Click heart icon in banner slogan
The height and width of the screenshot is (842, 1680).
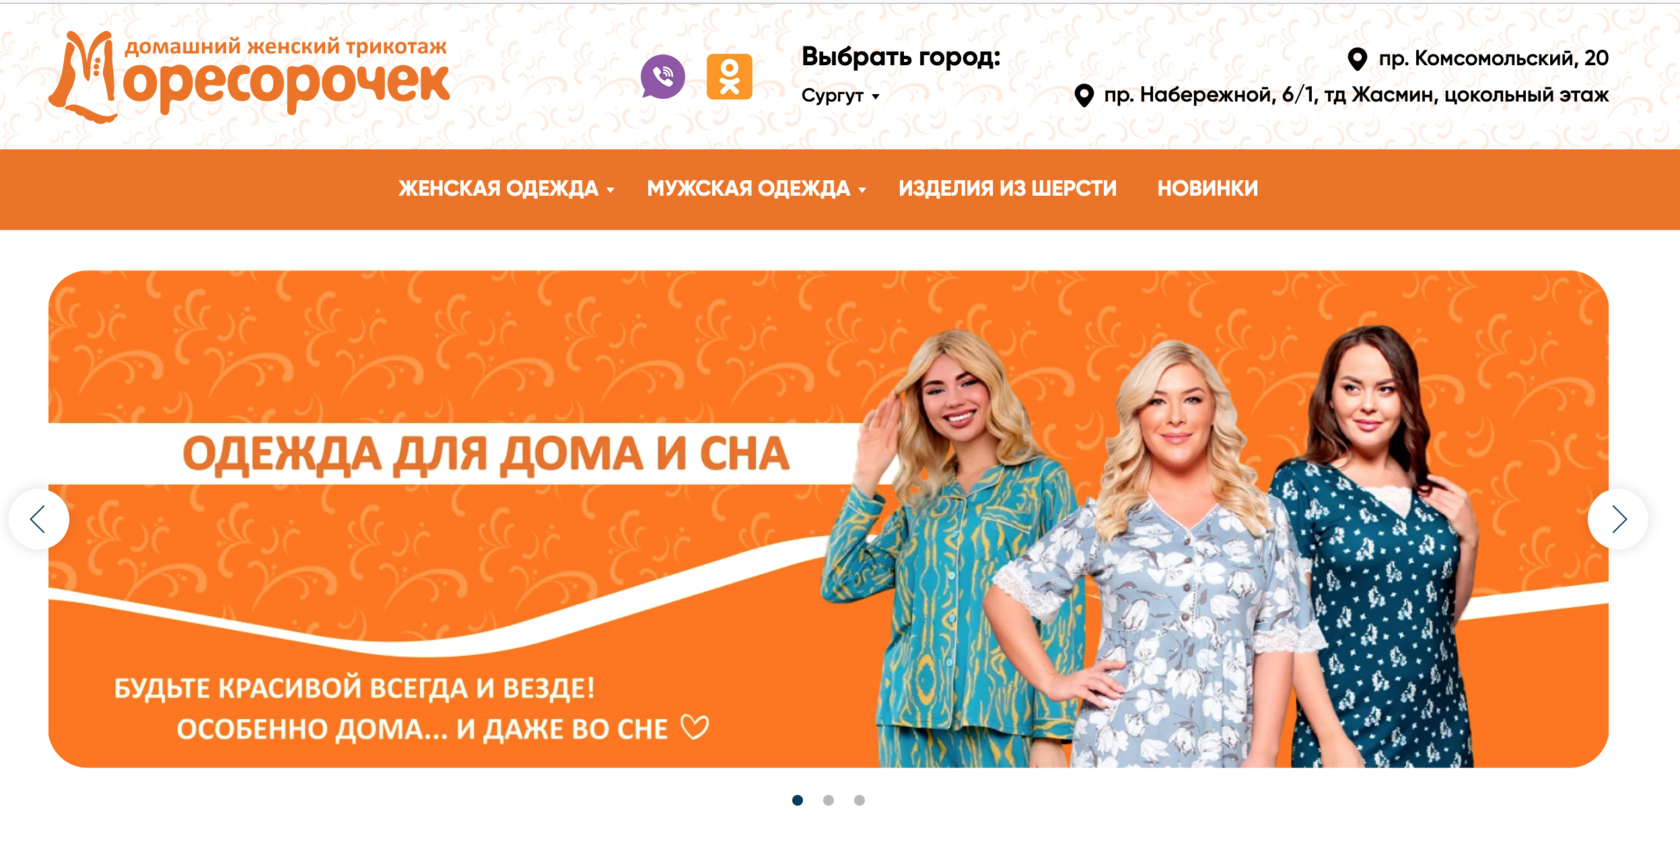pyautogui.click(x=695, y=727)
